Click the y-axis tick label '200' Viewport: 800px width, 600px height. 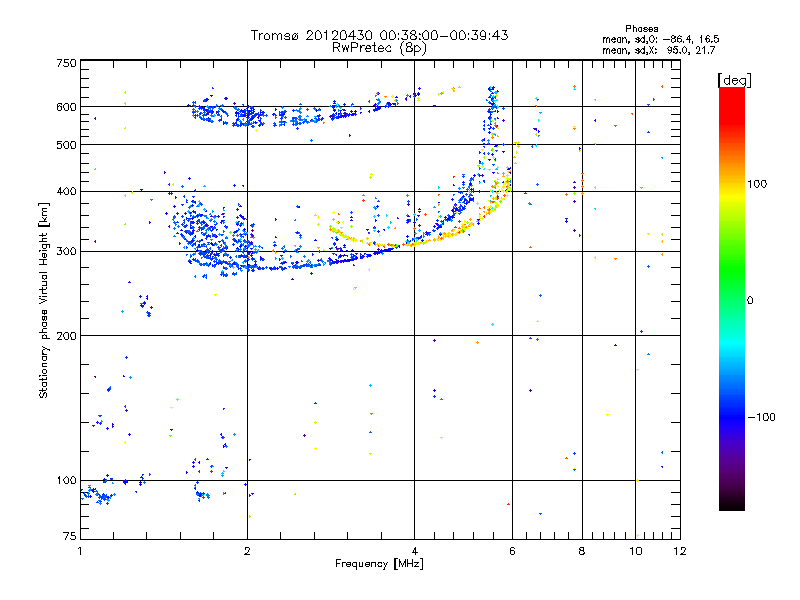click(67, 336)
